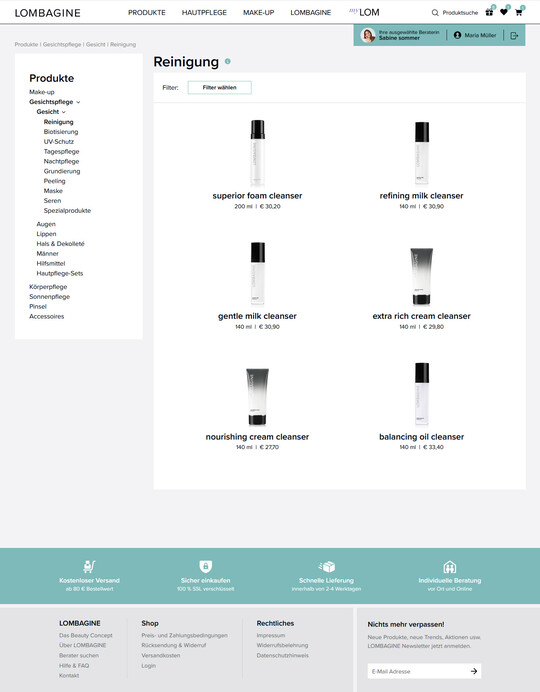Open the wishlist heart icon
540x692 pixels.
pyautogui.click(x=504, y=12)
